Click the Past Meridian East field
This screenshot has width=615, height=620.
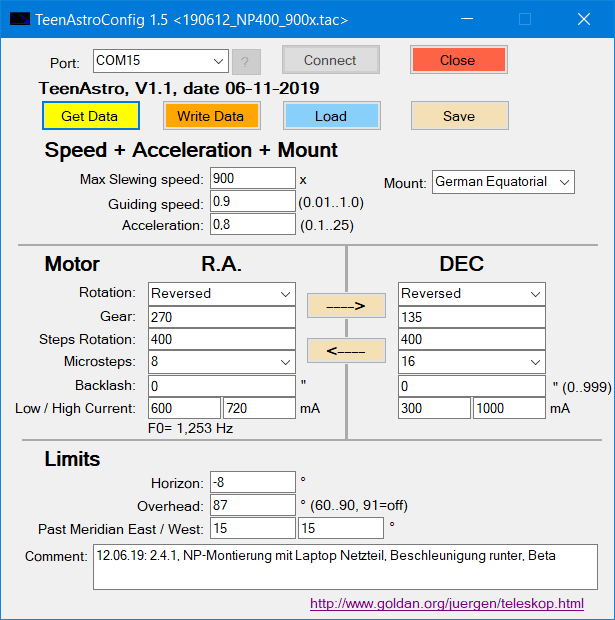[x=253, y=528]
